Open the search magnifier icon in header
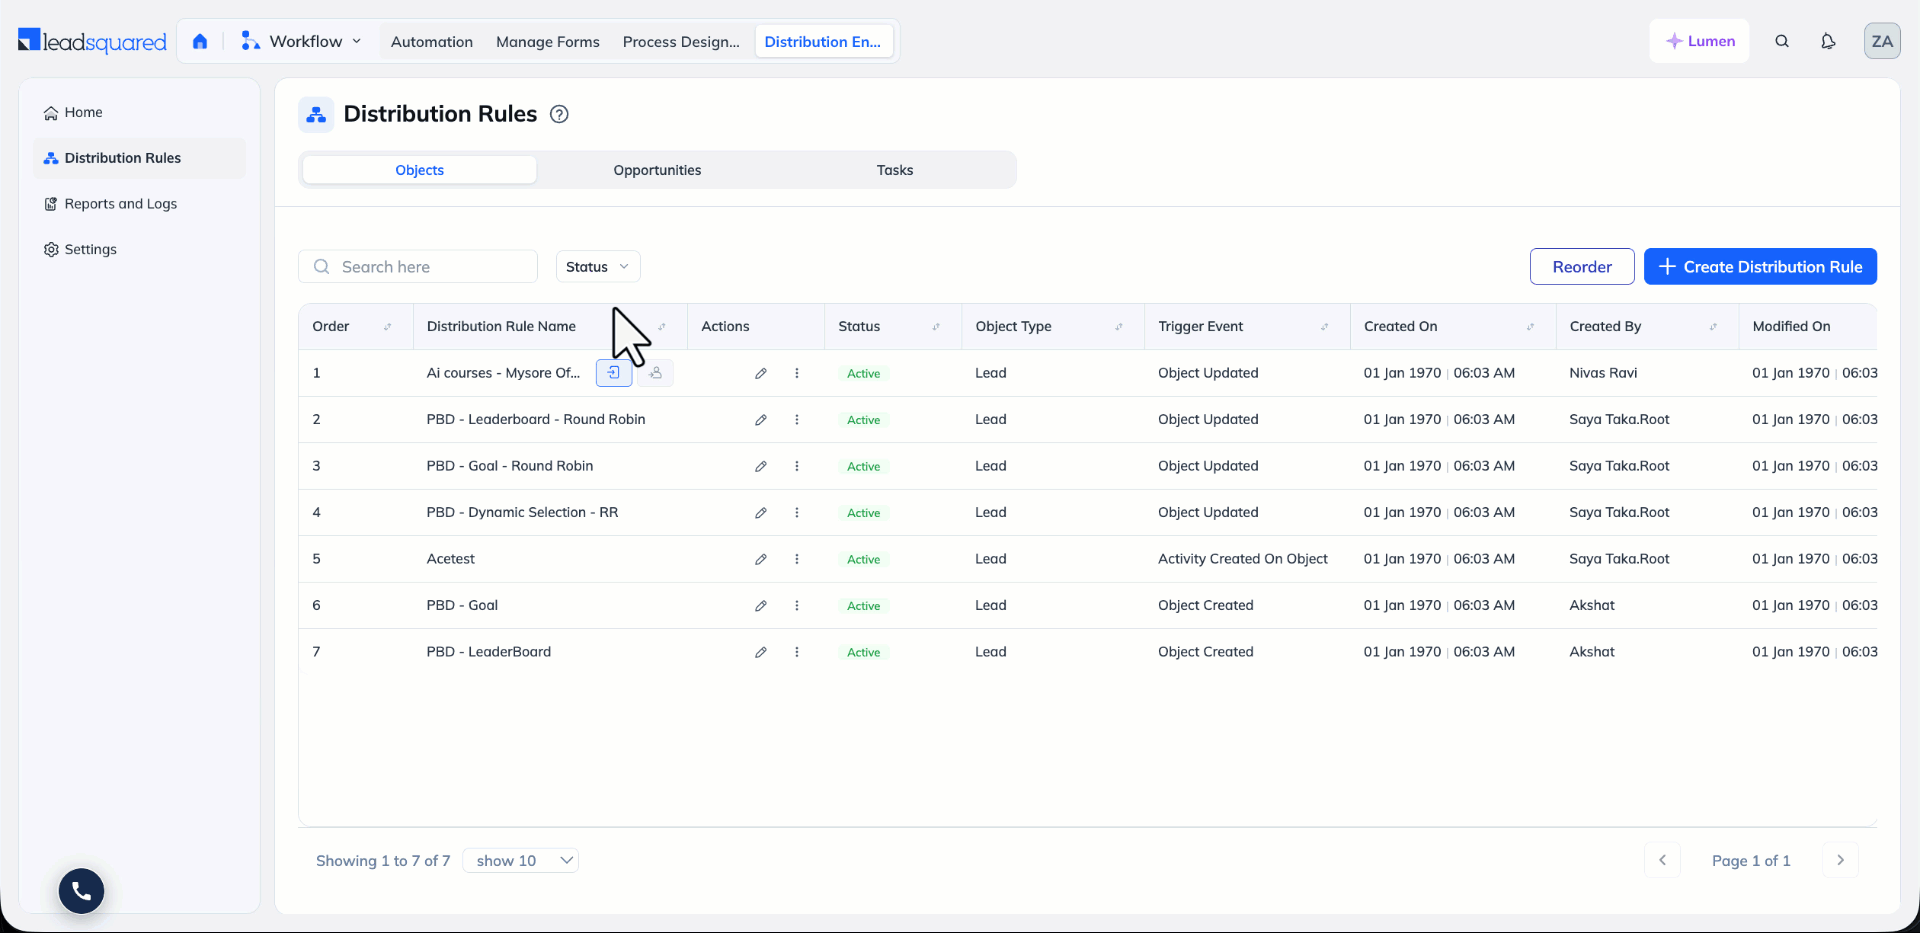 click(1782, 41)
